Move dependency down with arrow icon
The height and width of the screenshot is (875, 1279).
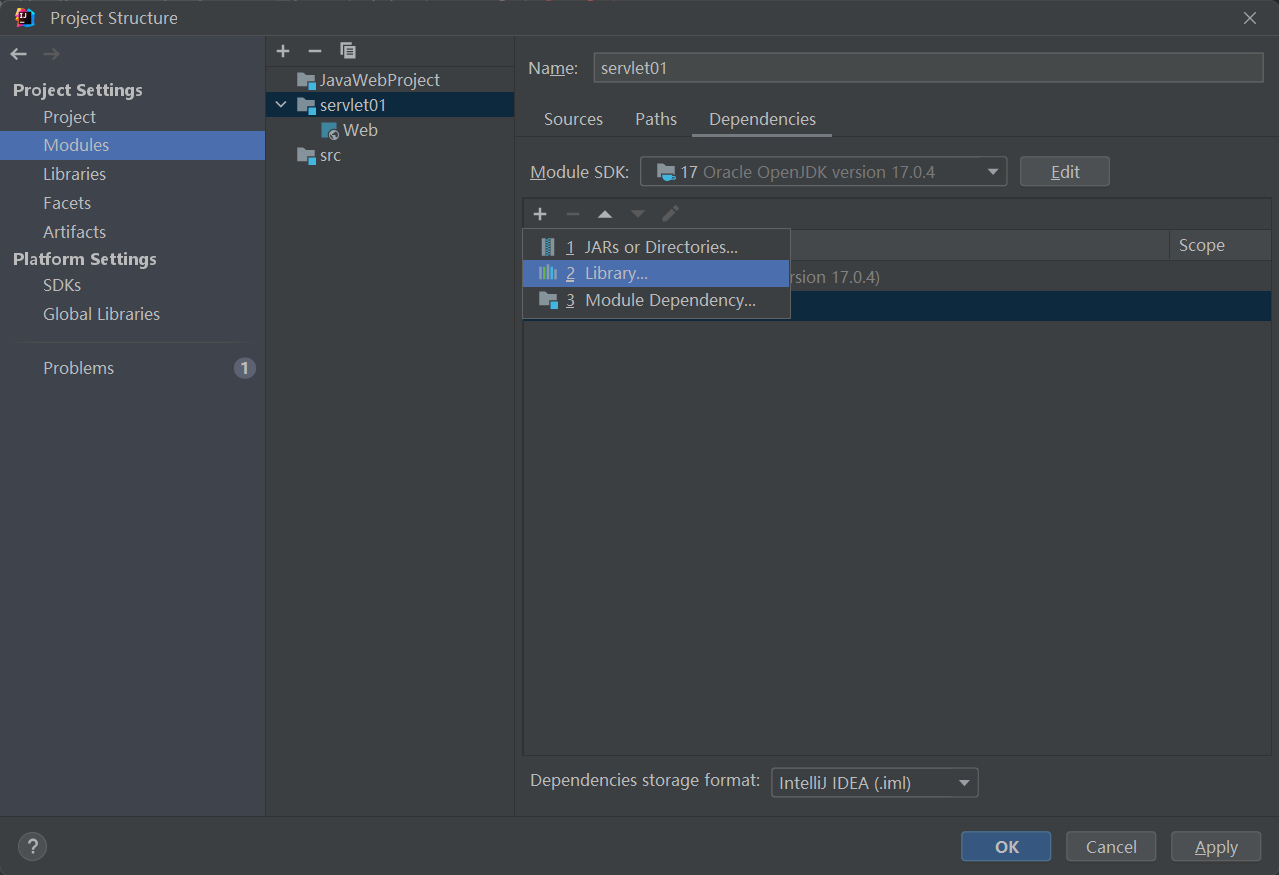pos(638,214)
